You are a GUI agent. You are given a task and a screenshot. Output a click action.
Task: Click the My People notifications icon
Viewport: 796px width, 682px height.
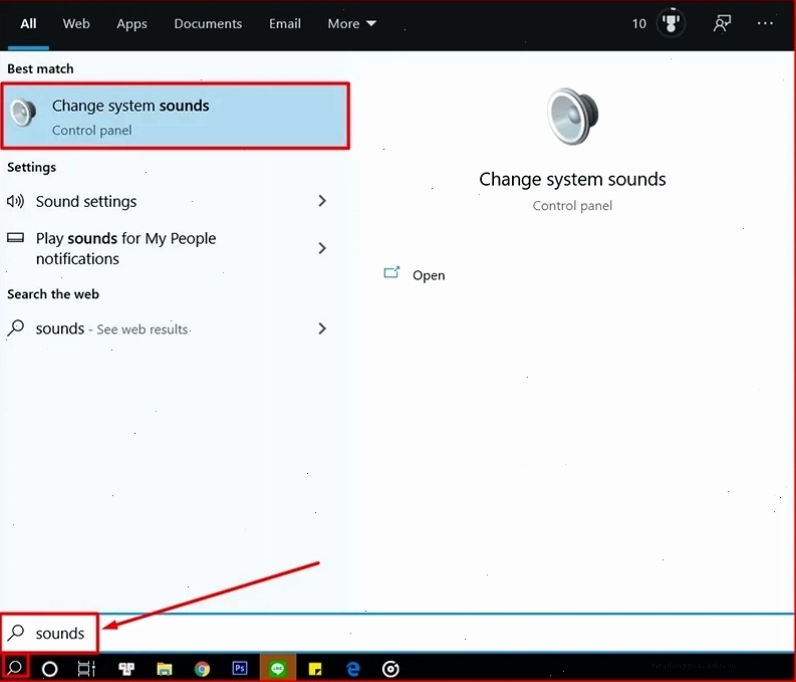(x=15, y=237)
